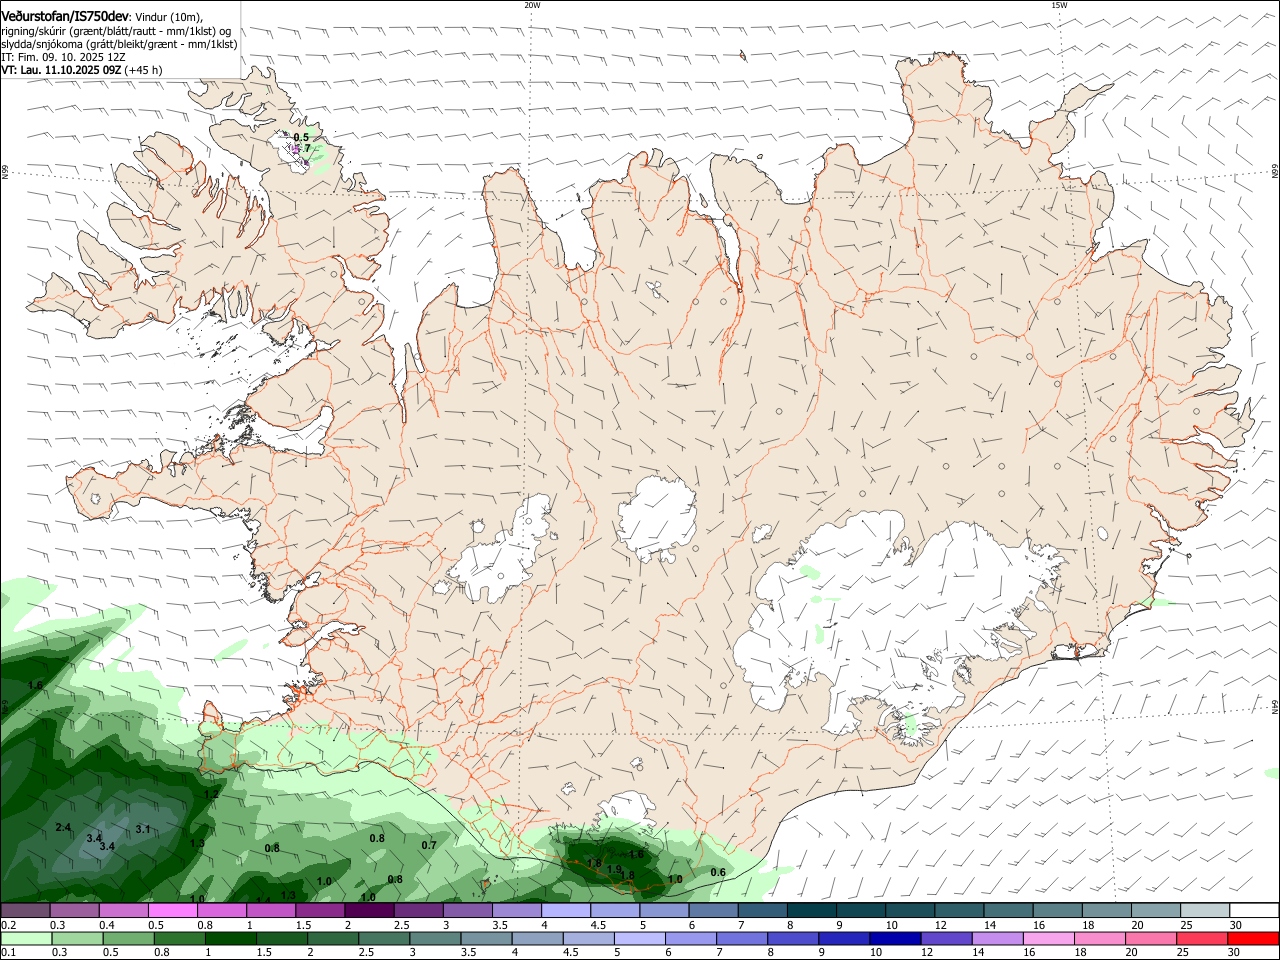Pick the 8–9 royal blue swatch, lower legend row
The image size is (1280, 960).
pyautogui.click(x=792, y=938)
